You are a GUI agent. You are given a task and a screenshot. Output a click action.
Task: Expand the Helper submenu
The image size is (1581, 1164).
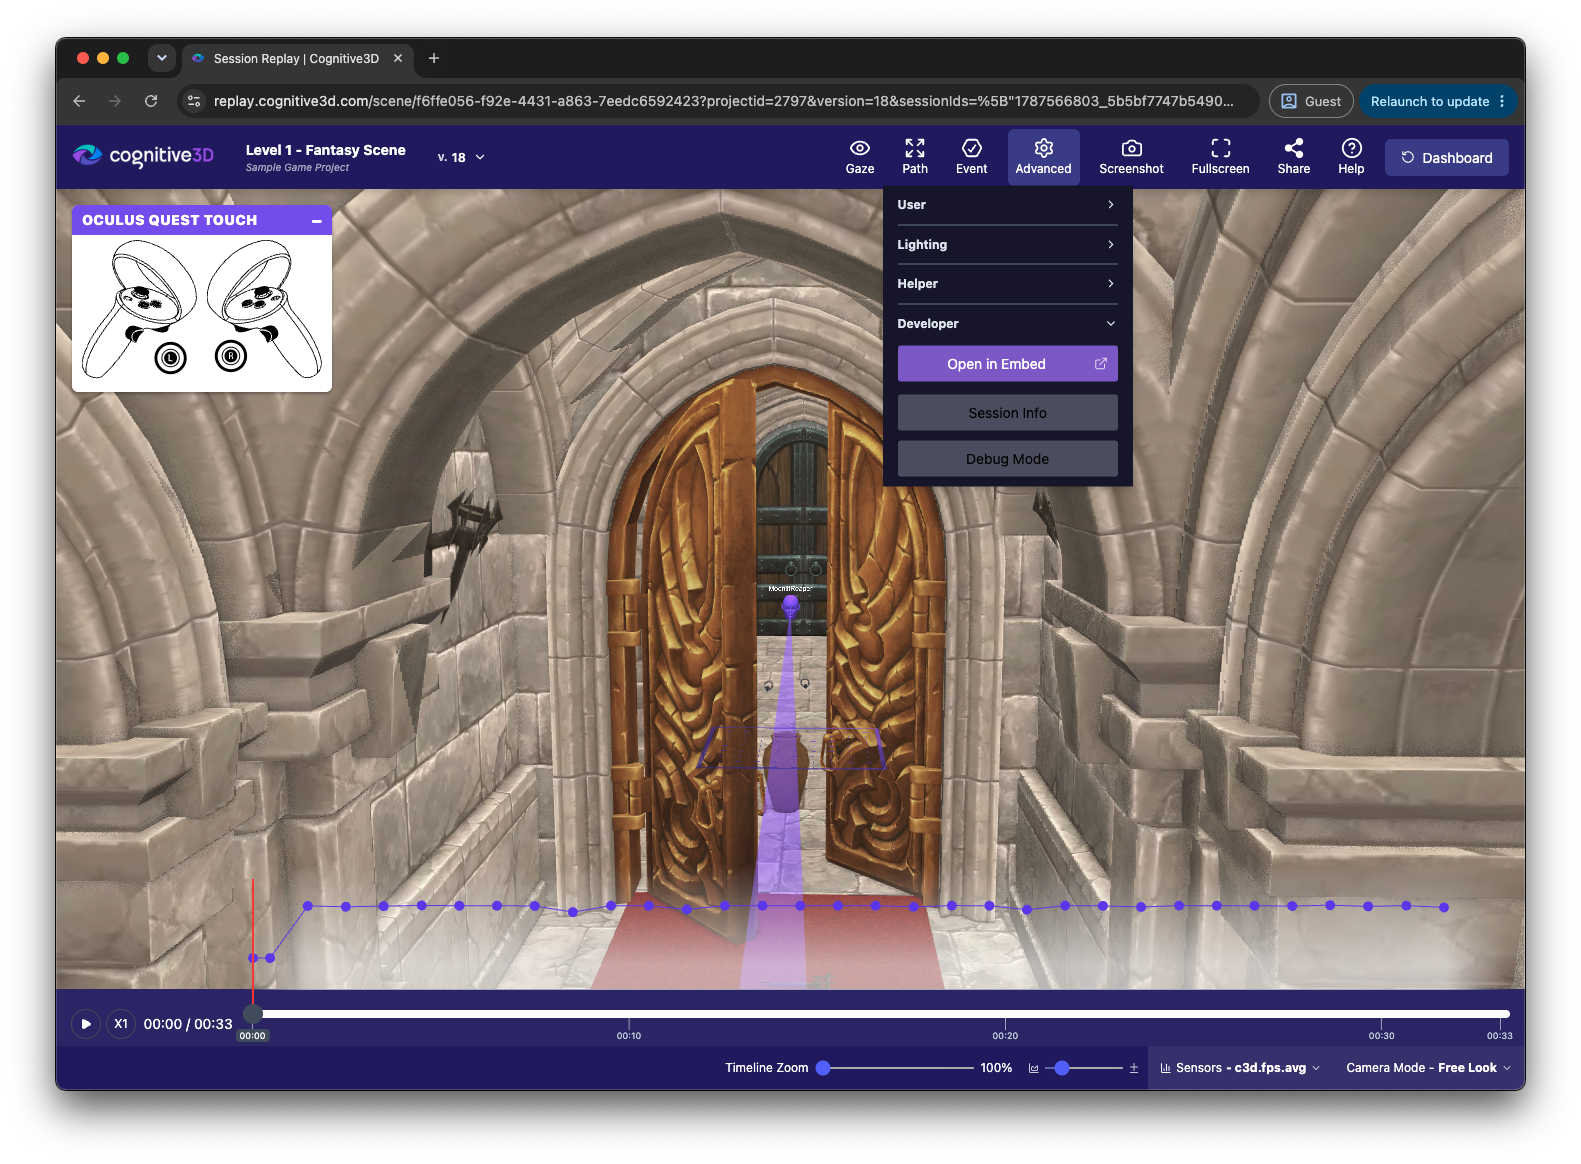(1007, 284)
